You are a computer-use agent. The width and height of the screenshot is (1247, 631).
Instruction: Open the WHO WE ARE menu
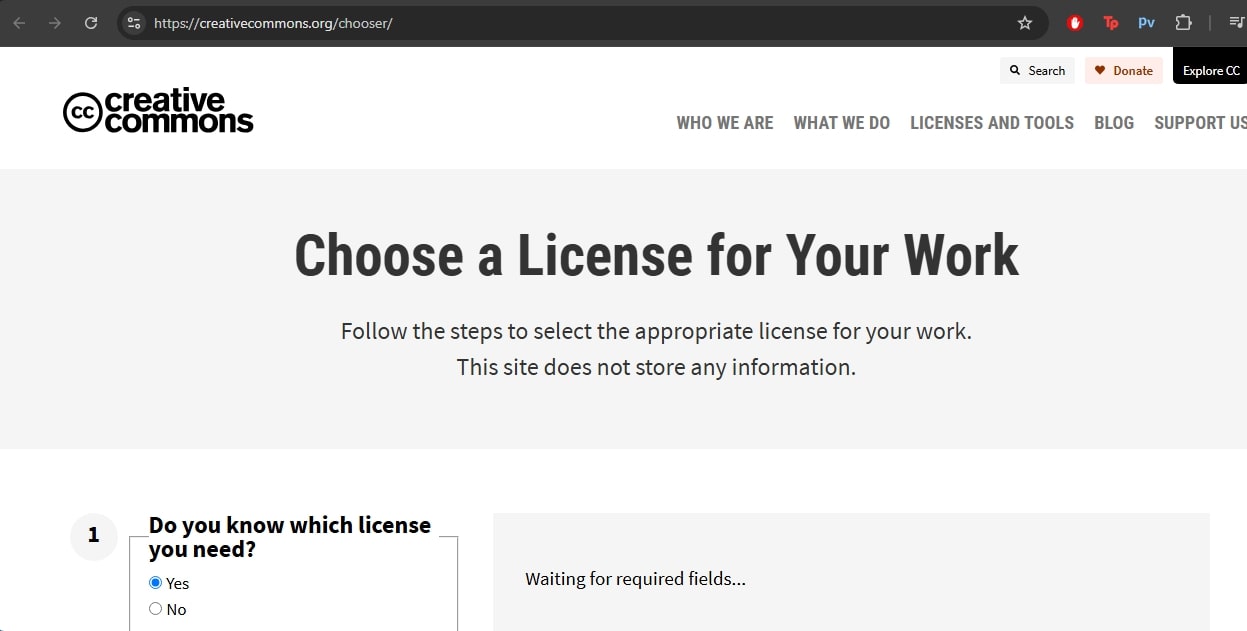point(725,123)
